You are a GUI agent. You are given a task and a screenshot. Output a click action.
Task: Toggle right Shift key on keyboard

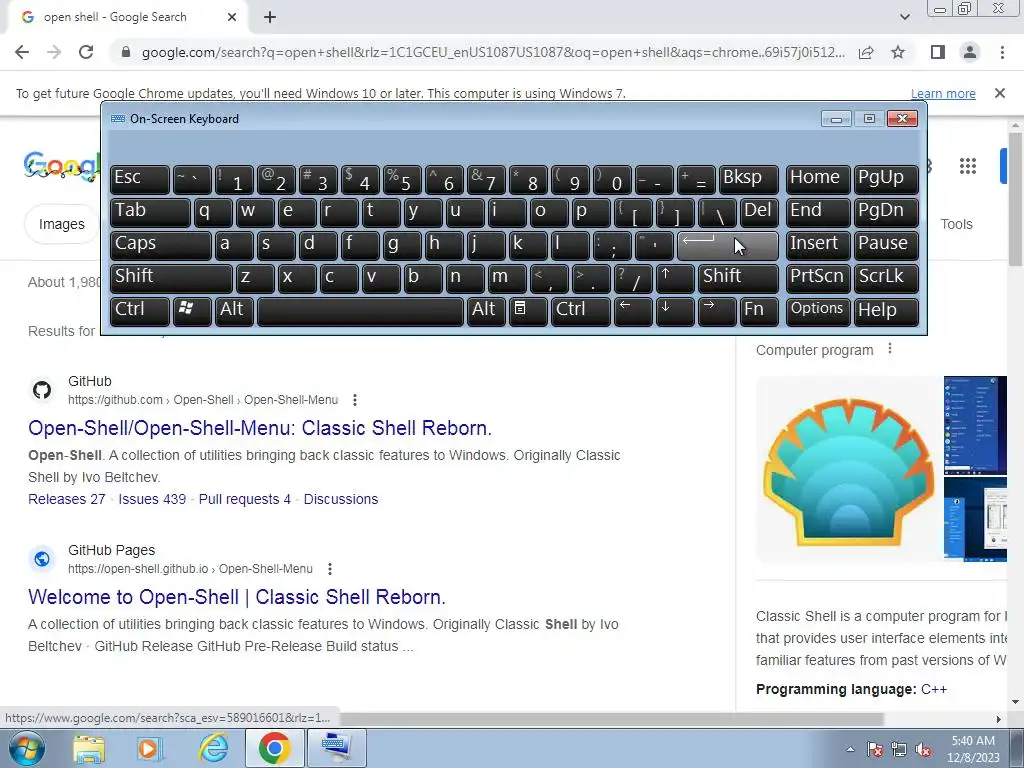pyautogui.click(x=739, y=278)
